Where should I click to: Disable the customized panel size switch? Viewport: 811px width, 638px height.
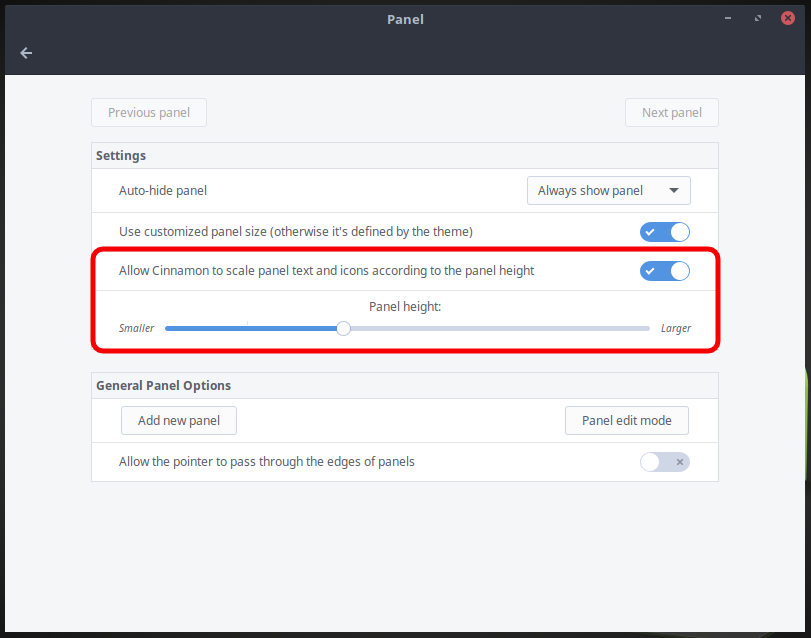pyautogui.click(x=665, y=232)
